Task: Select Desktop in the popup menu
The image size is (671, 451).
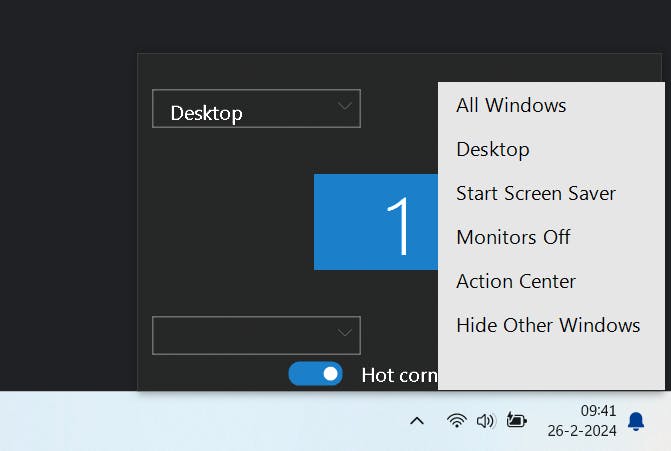Action: click(493, 149)
